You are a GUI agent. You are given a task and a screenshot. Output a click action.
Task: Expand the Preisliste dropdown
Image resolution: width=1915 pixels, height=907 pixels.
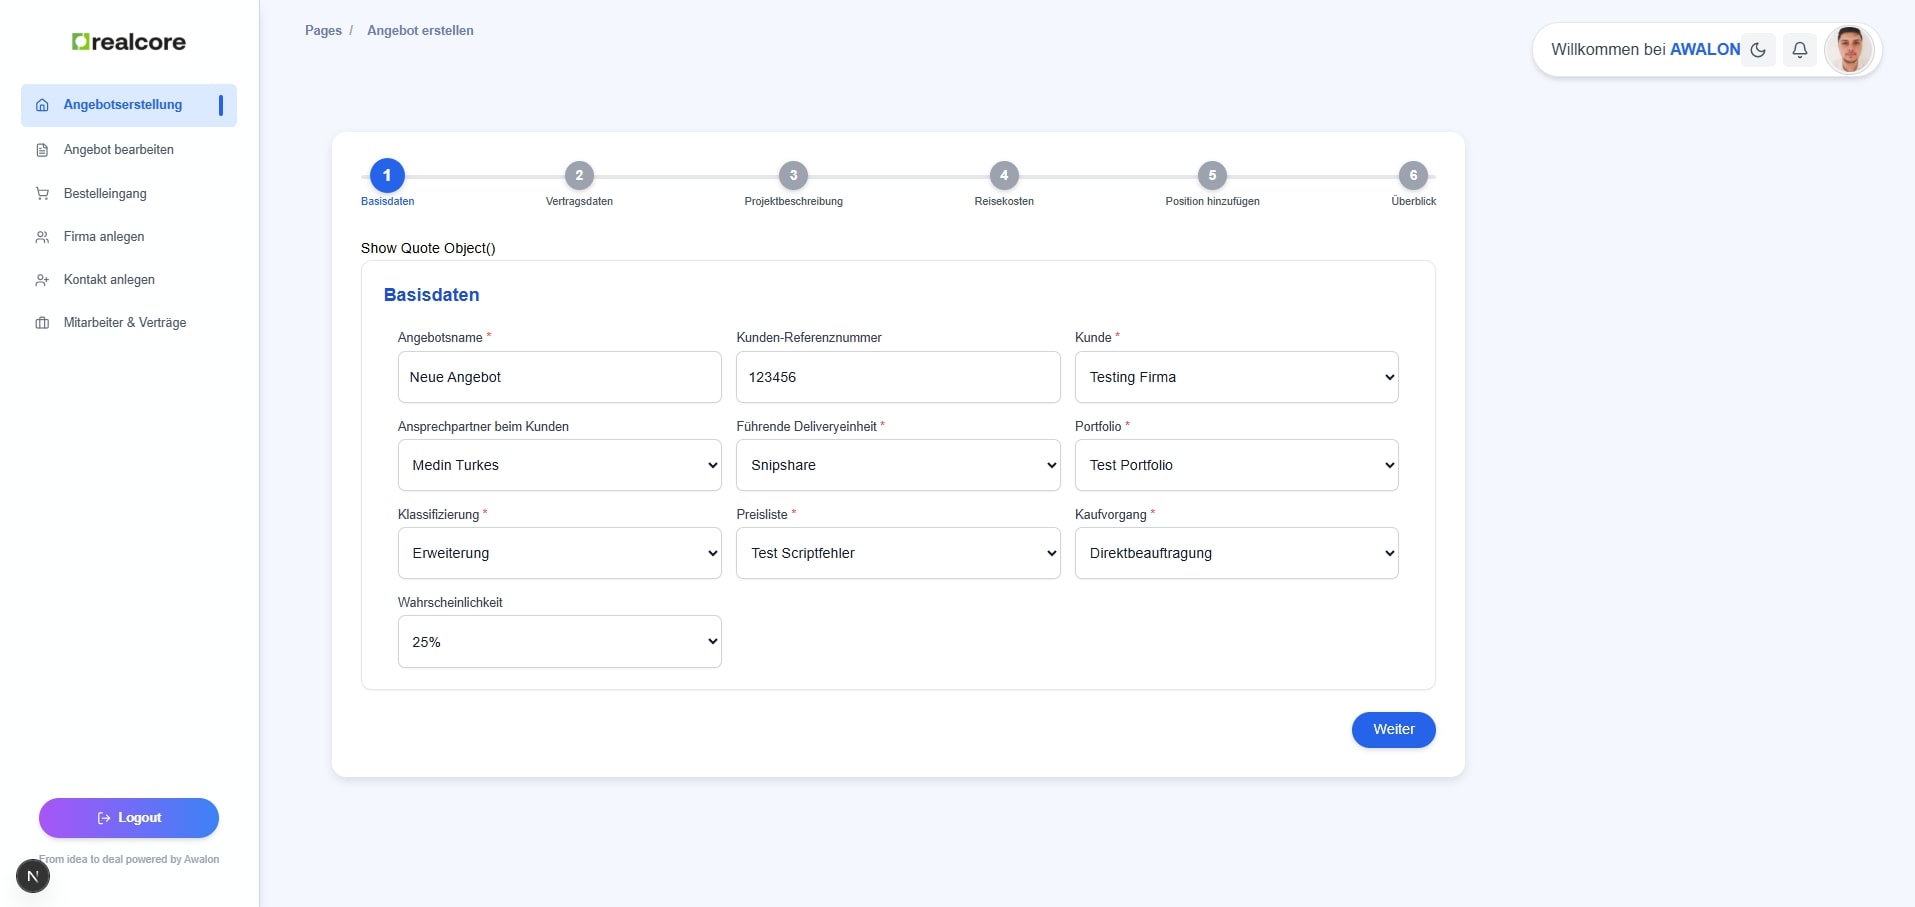[x=897, y=553]
